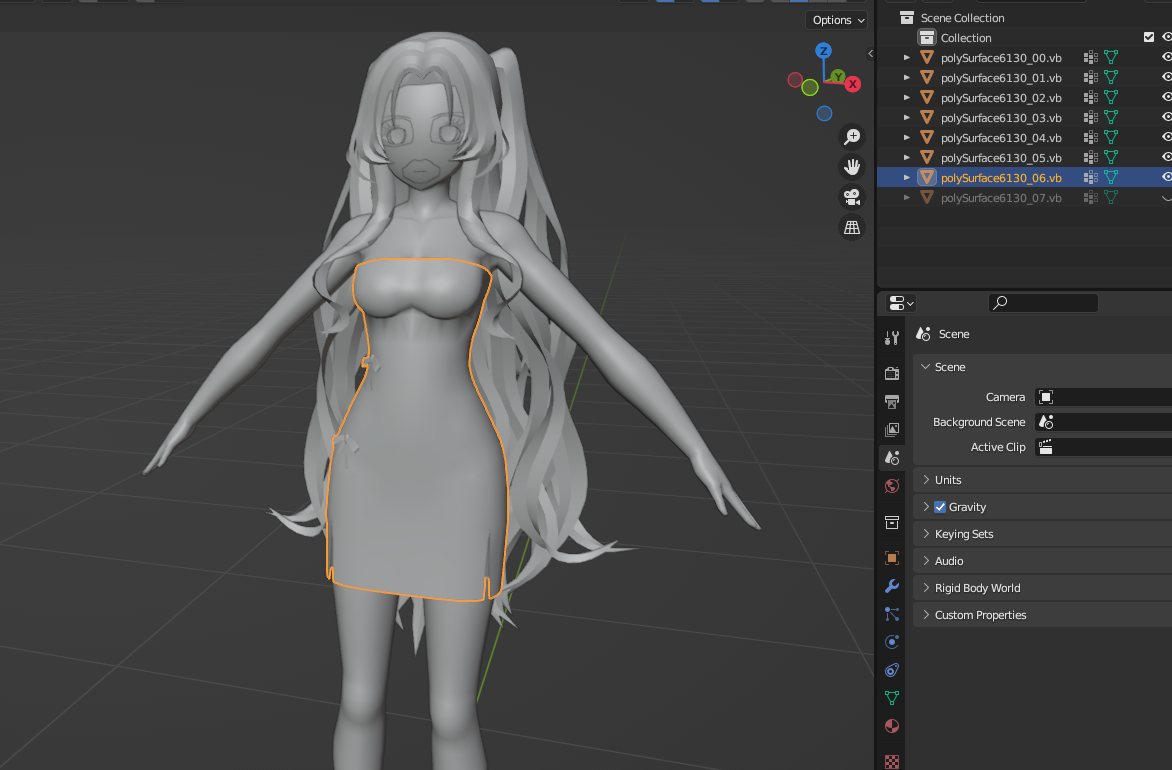Open the View Layer properties tab
This screenshot has width=1172, height=770.
click(892, 429)
